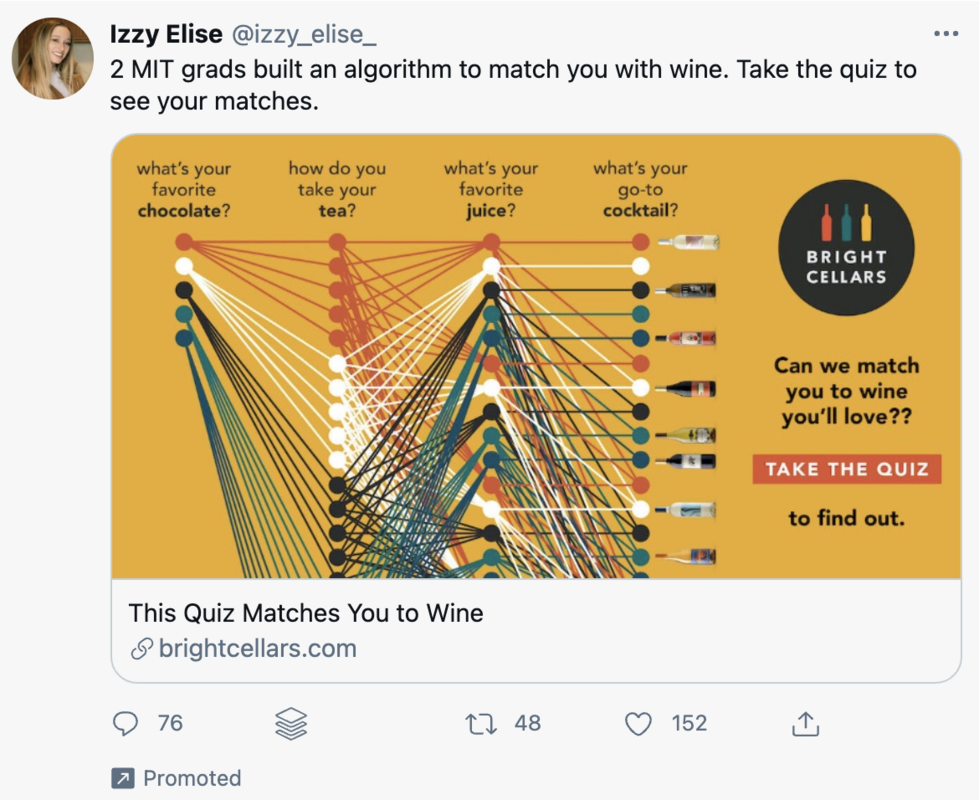
Task: Select the @izzy_elise_ handle
Action: (x=306, y=33)
